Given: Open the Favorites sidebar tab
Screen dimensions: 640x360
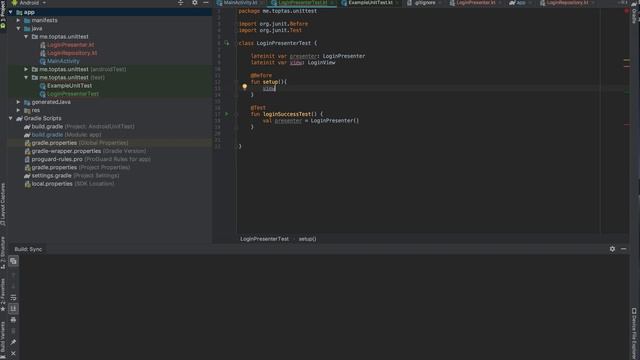Looking at the screenshot, I should pyautogui.click(x=3, y=295).
